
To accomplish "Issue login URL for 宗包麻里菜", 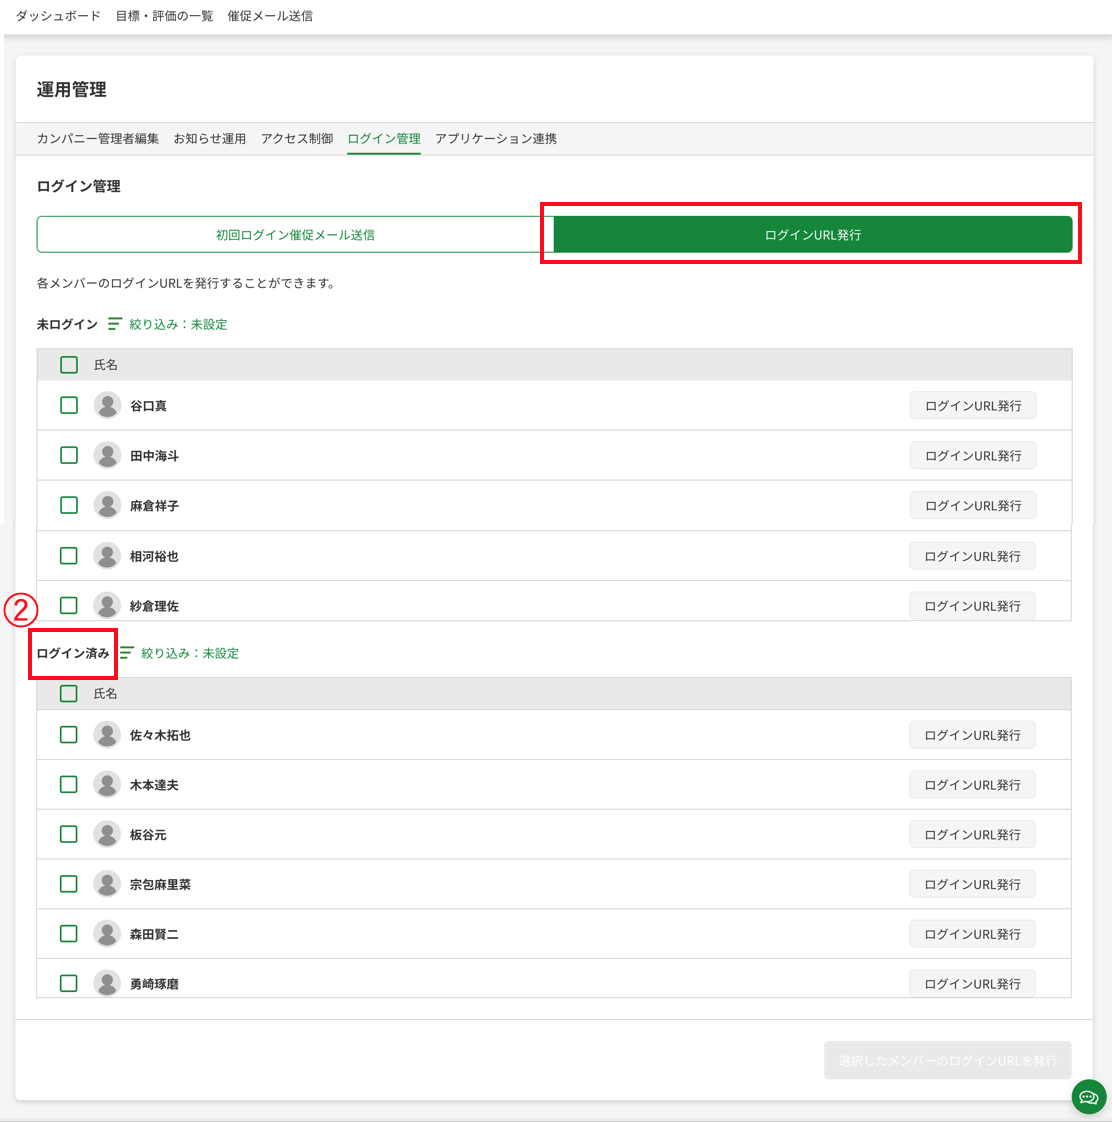I will coord(972,884).
